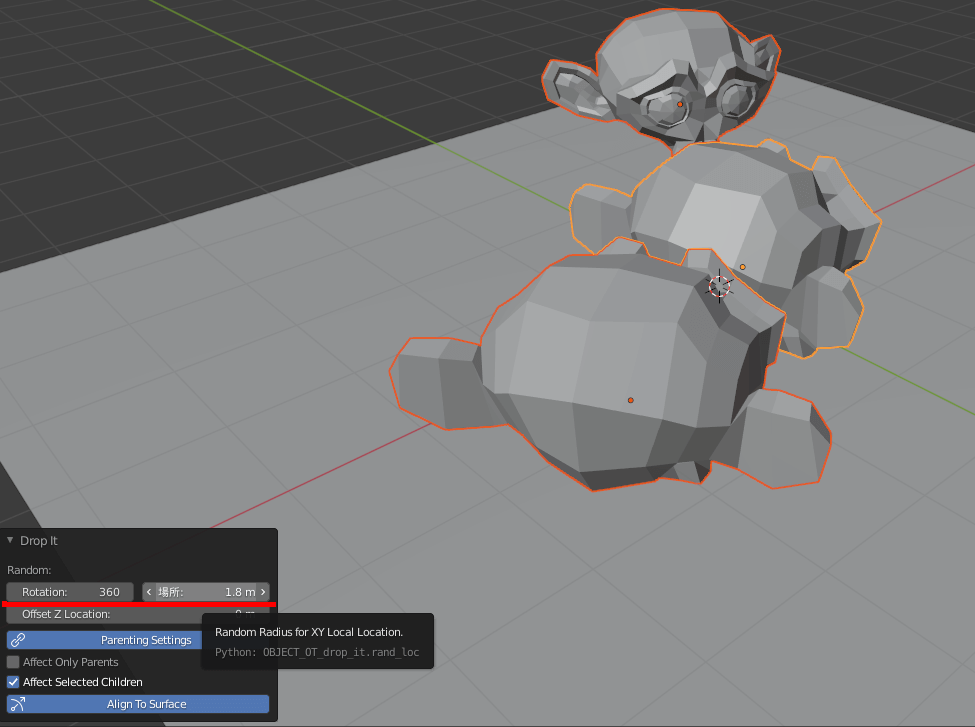
Task: Click the origin dot on the foreground monkey
Action: coord(631,399)
